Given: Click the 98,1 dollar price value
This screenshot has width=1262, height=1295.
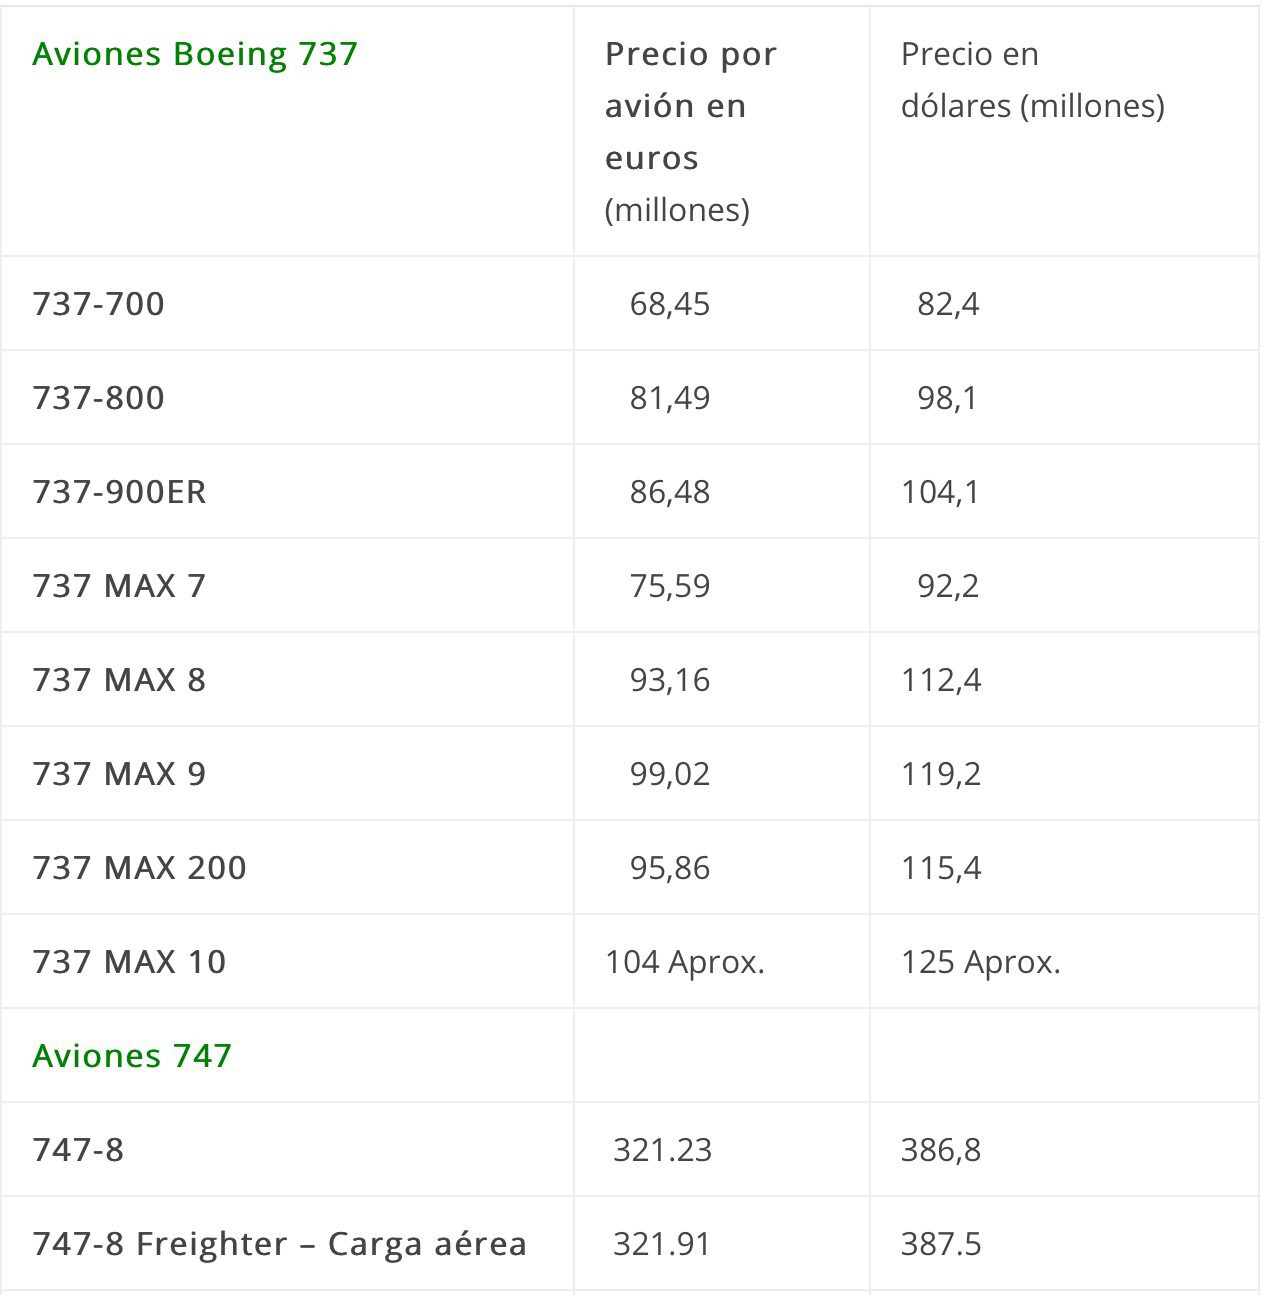Looking at the screenshot, I should tap(948, 398).
